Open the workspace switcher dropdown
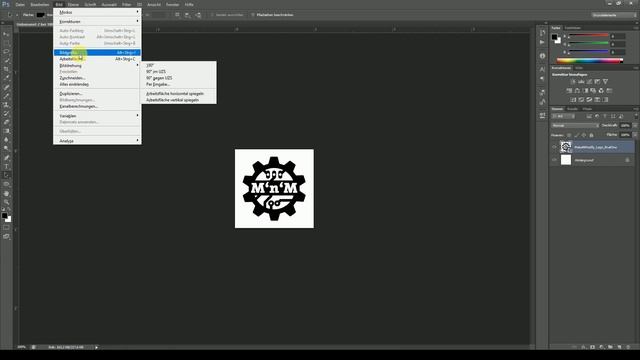Screen dimensions: 640x360 pyautogui.click(x=613, y=15)
